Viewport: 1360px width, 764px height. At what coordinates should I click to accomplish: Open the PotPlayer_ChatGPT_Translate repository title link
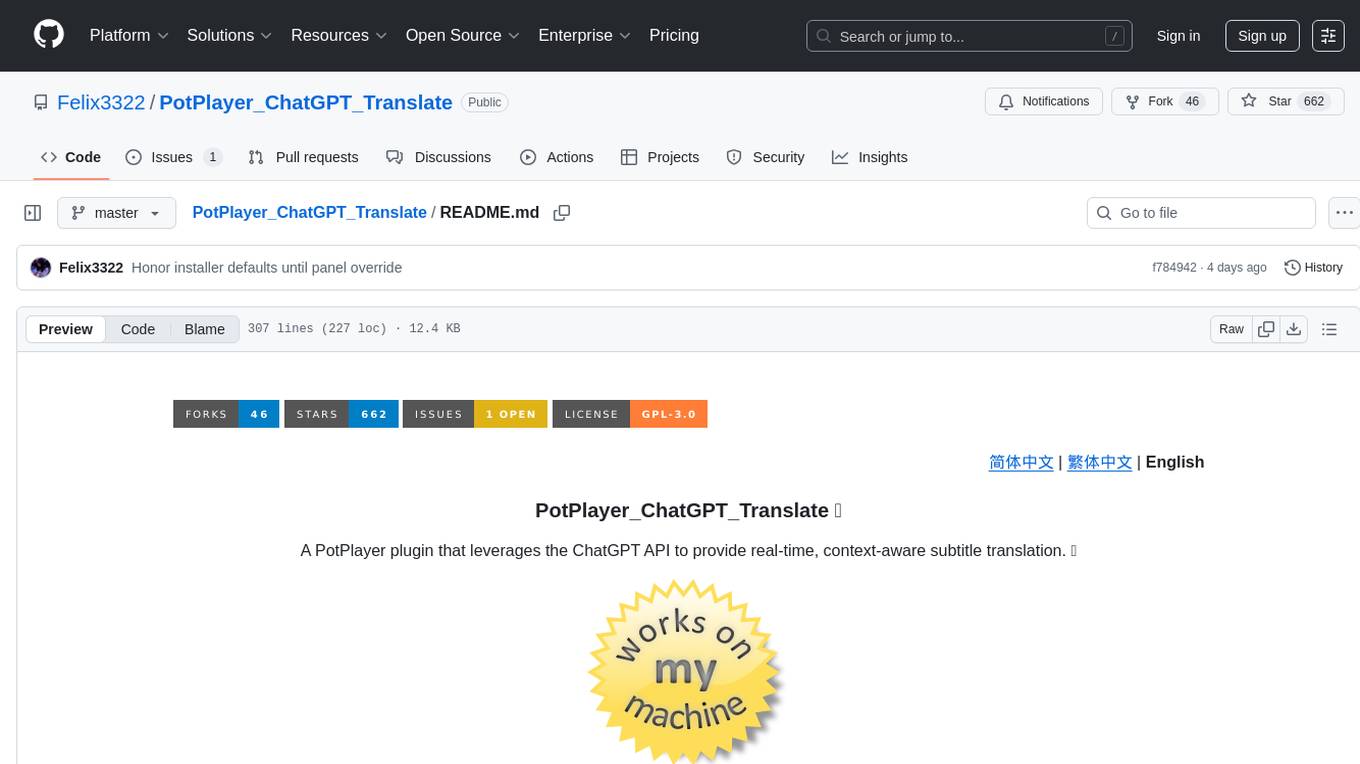(x=306, y=102)
